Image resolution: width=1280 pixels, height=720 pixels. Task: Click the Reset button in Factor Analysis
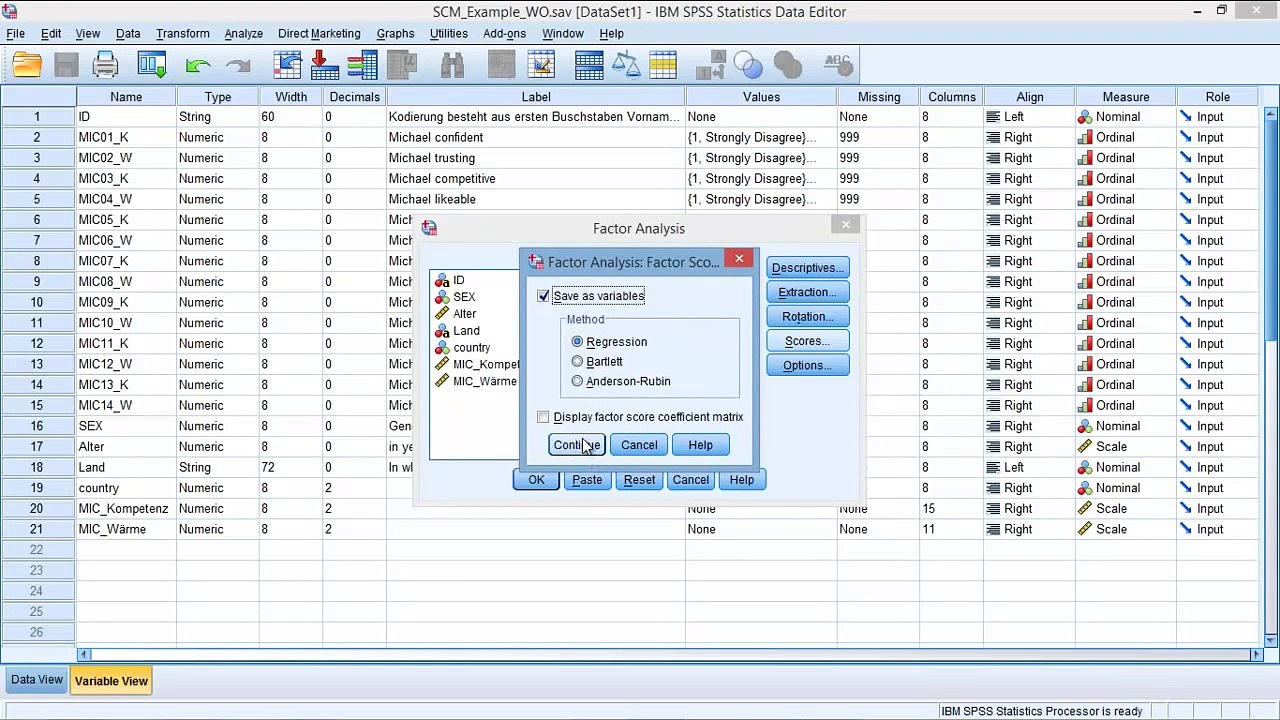pyautogui.click(x=639, y=480)
